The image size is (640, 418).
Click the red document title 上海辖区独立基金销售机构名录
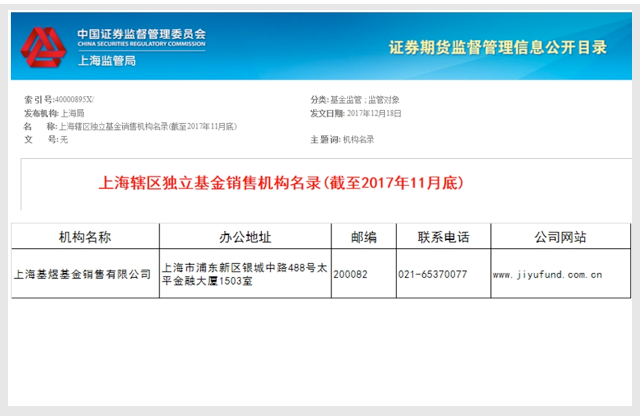[x=281, y=182]
